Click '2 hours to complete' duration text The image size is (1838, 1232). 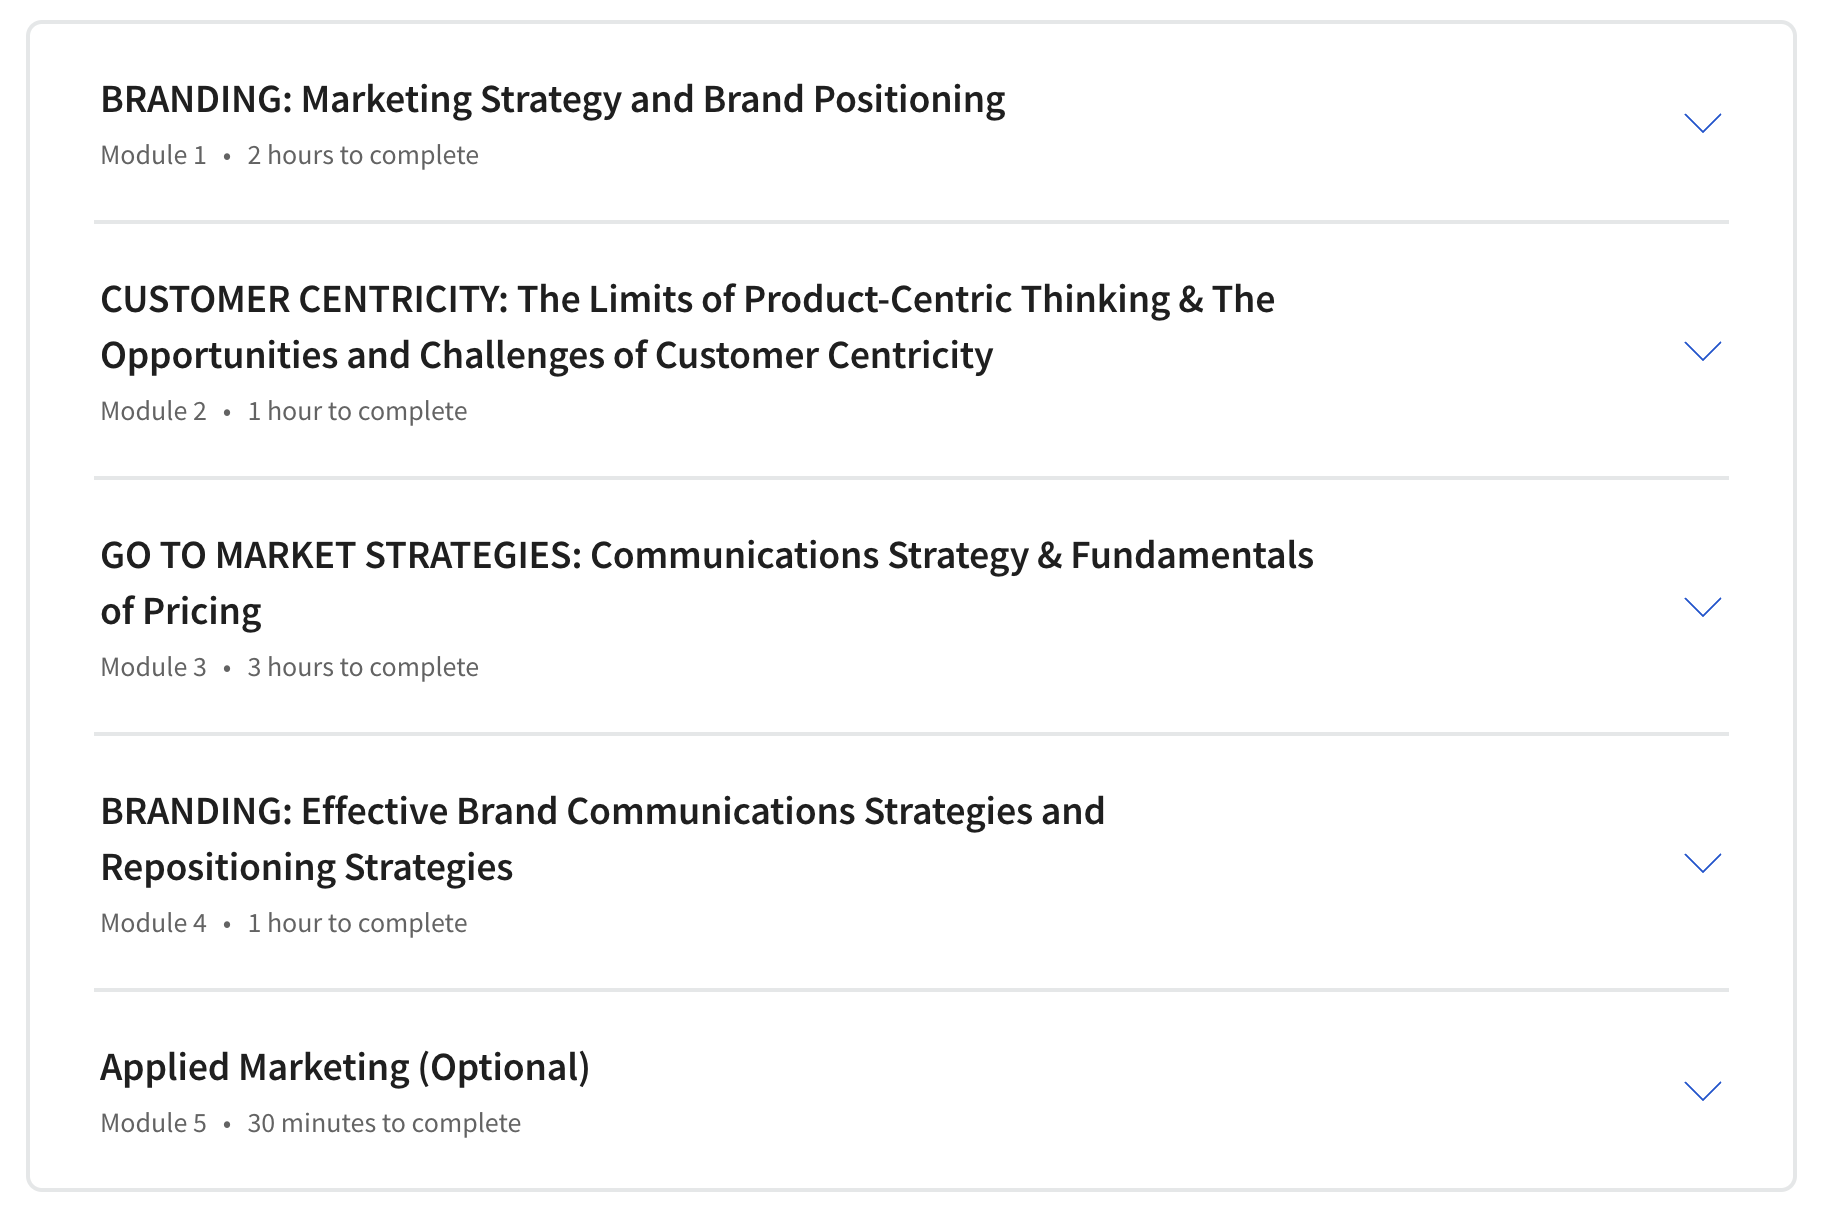pos(363,155)
